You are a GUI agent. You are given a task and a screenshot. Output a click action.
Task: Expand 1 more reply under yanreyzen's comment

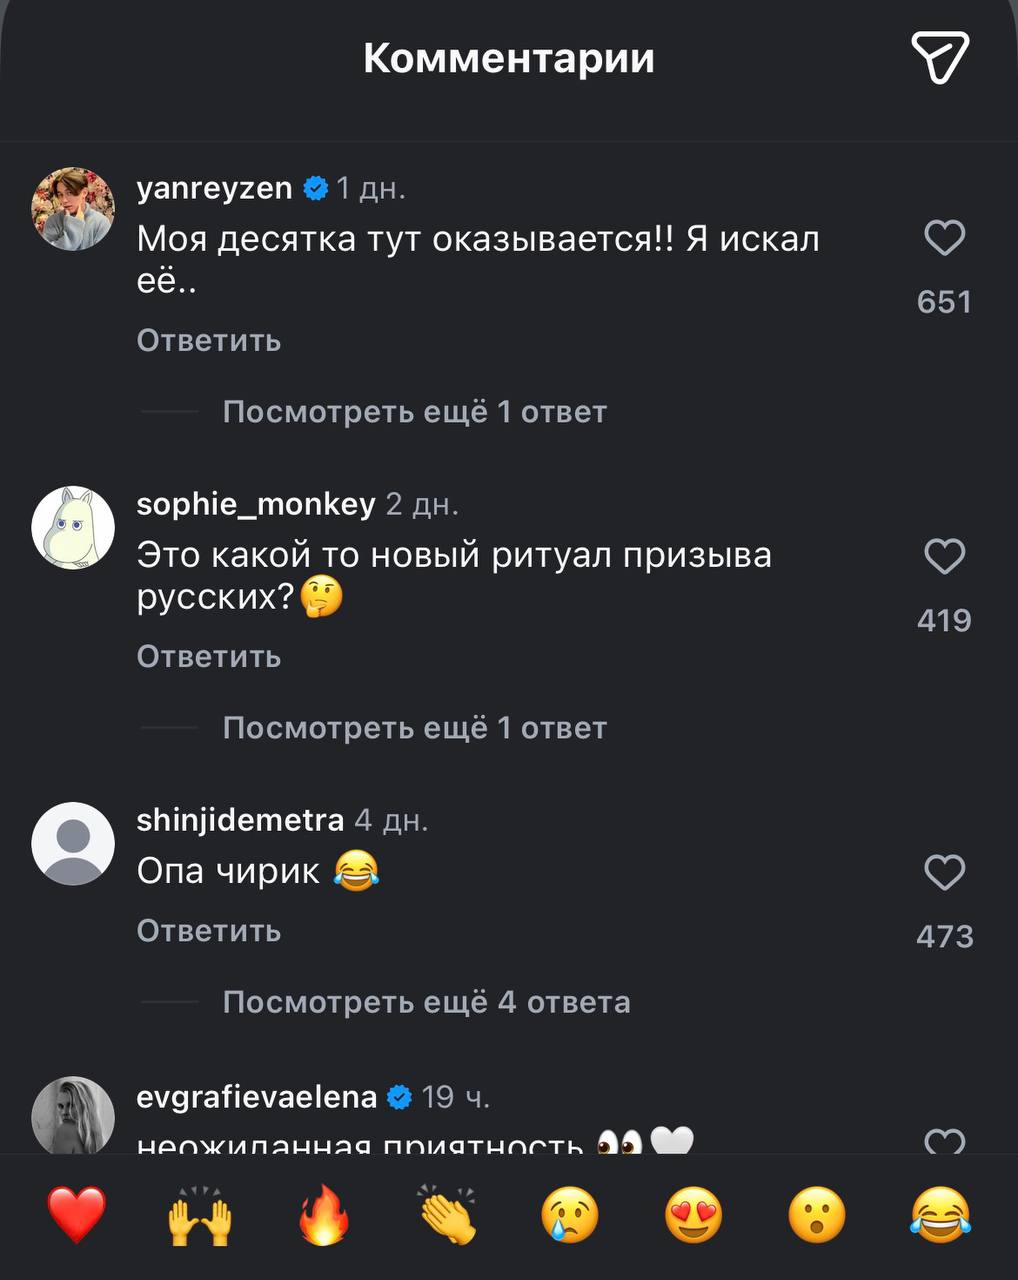(414, 412)
